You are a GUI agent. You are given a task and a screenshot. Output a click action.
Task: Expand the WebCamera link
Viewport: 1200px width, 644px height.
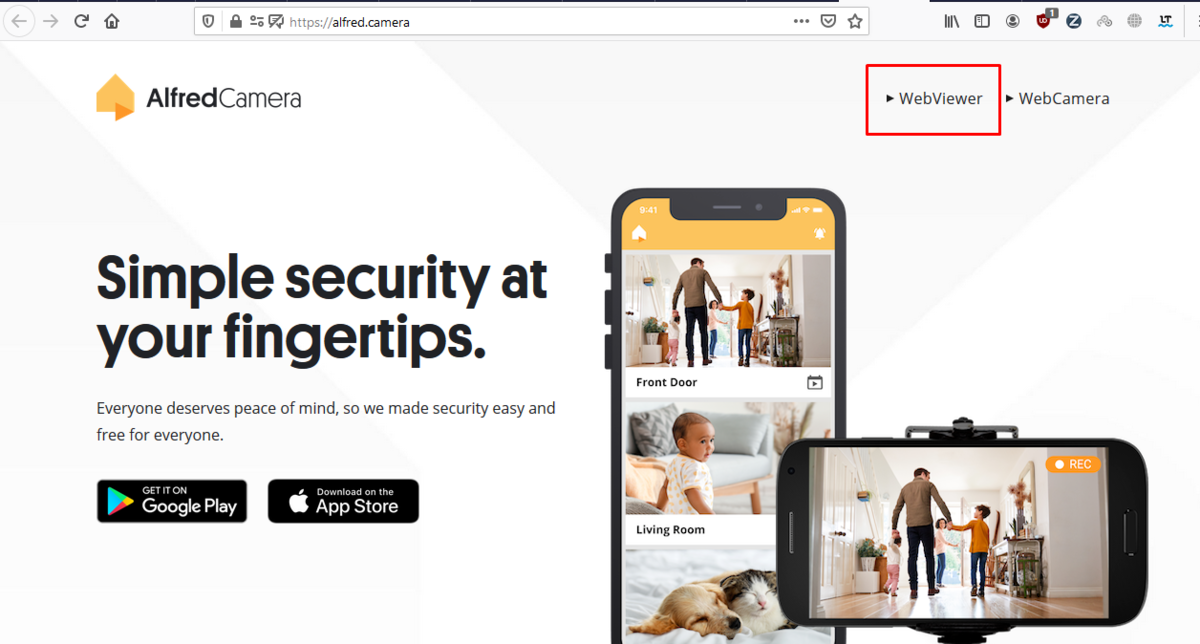pos(1058,98)
